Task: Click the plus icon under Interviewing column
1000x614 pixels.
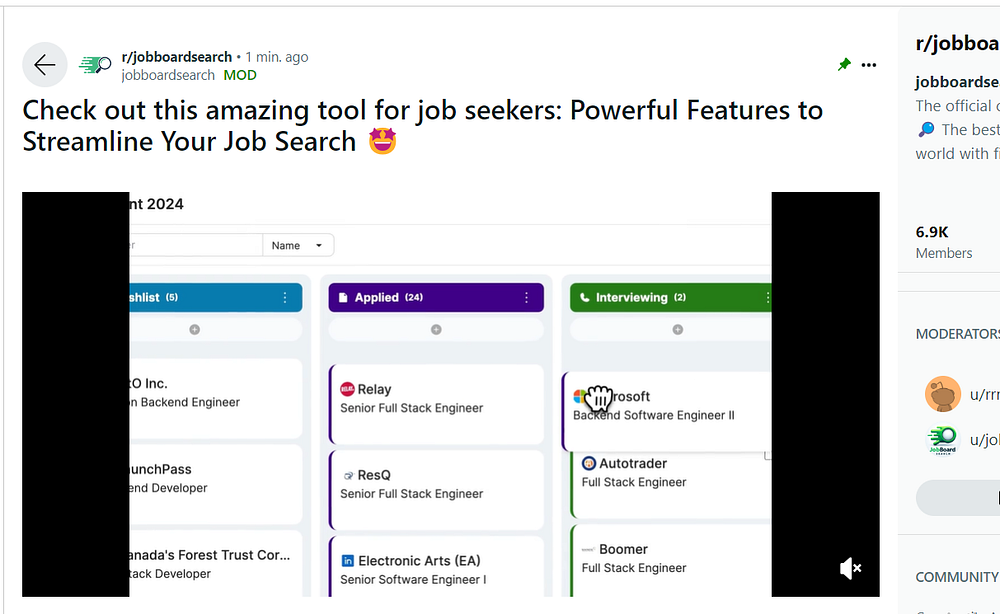Action: (x=677, y=329)
